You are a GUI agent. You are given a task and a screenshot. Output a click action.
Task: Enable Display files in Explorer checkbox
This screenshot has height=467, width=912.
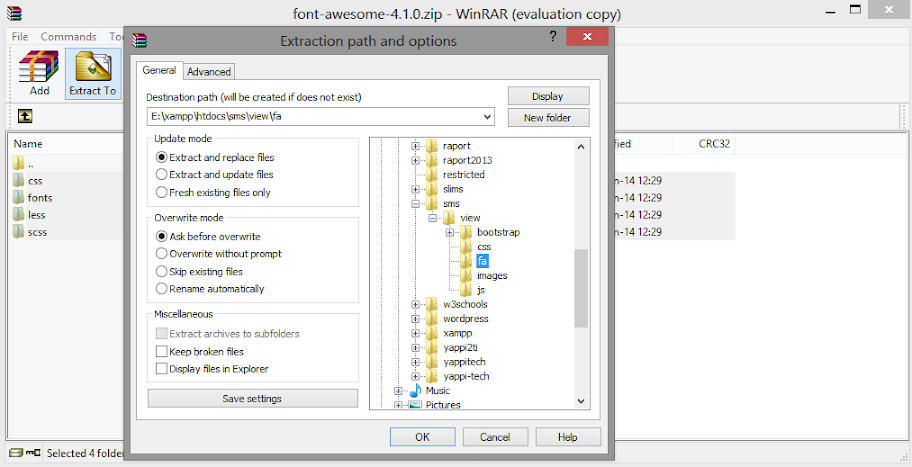(x=162, y=369)
